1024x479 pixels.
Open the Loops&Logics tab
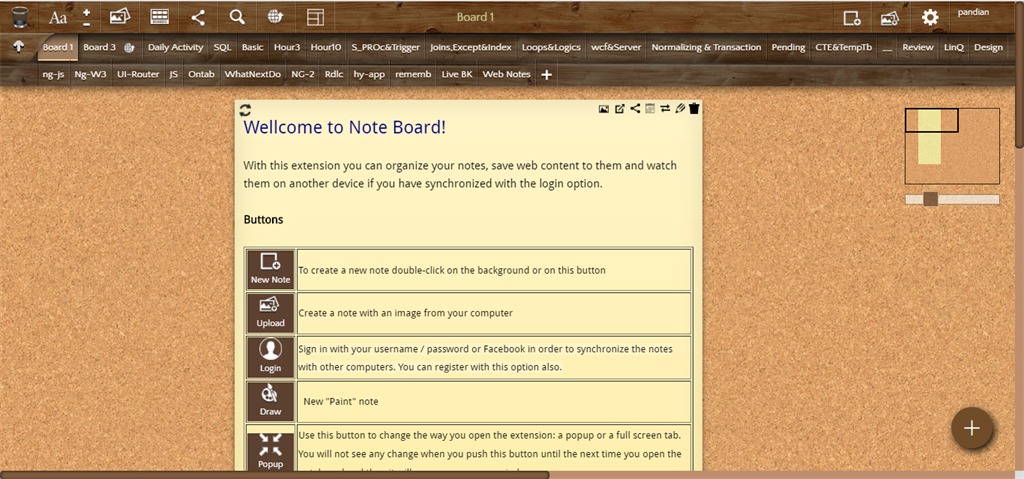tap(551, 47)
